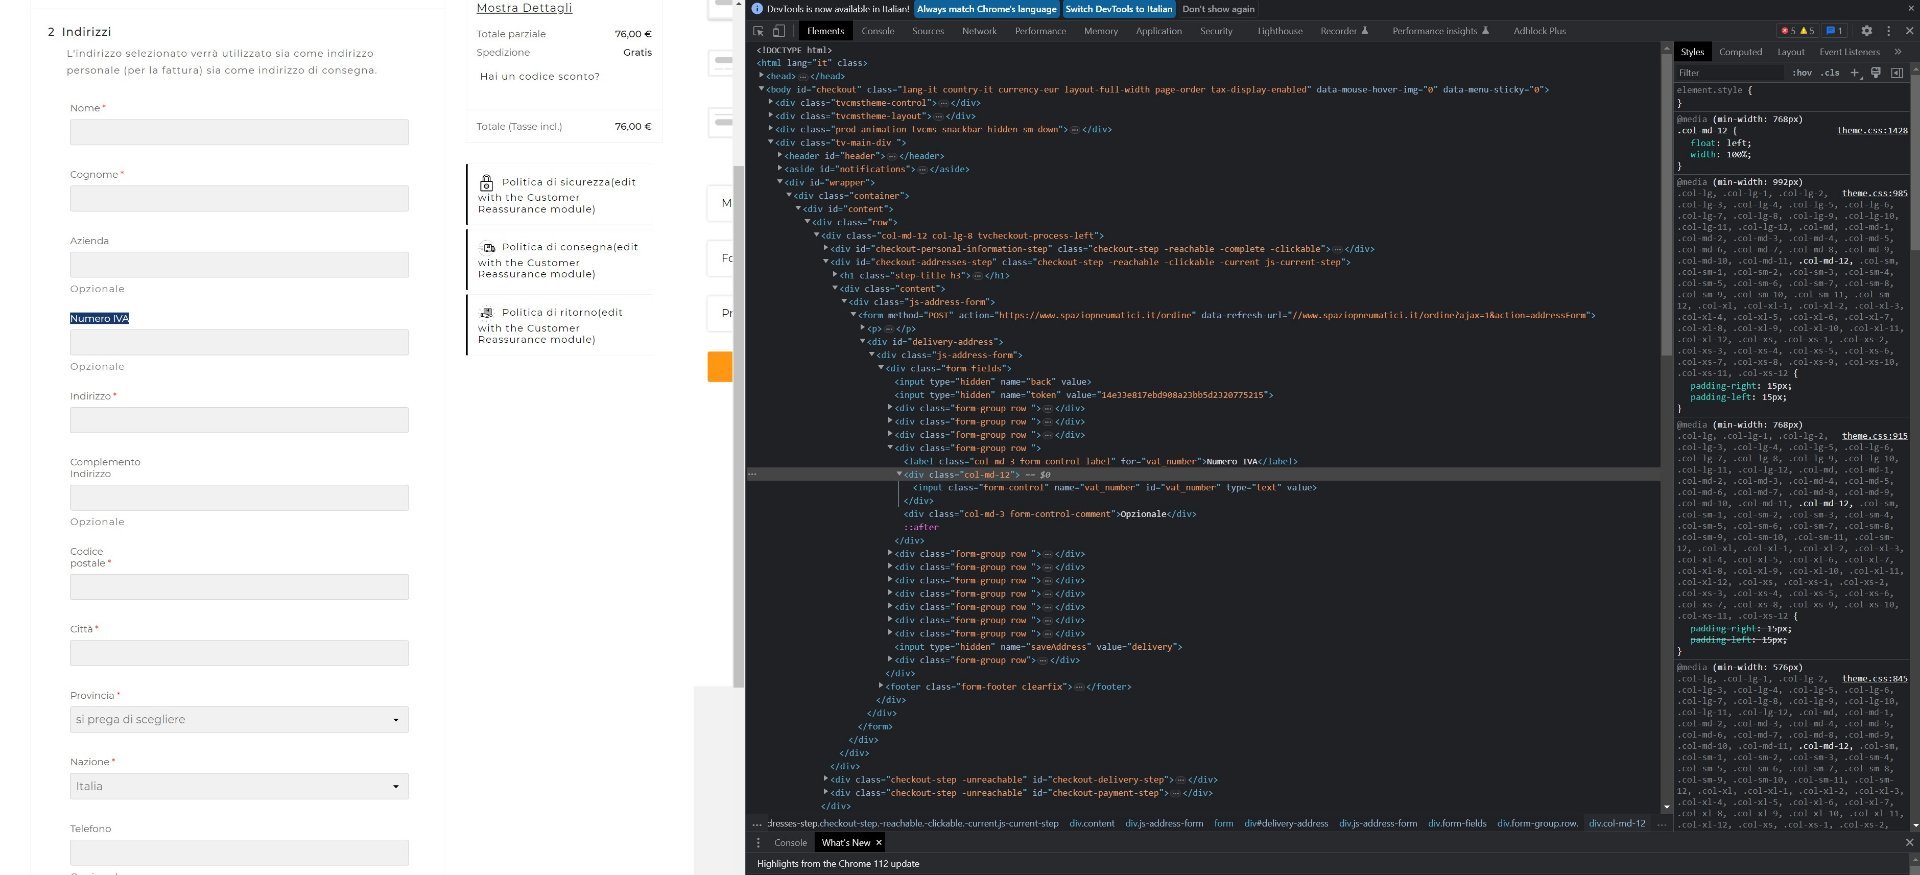The height and width of the screenshot is (875, 1920).
Task: Open the Performance tab
Action: point(1040,31)
